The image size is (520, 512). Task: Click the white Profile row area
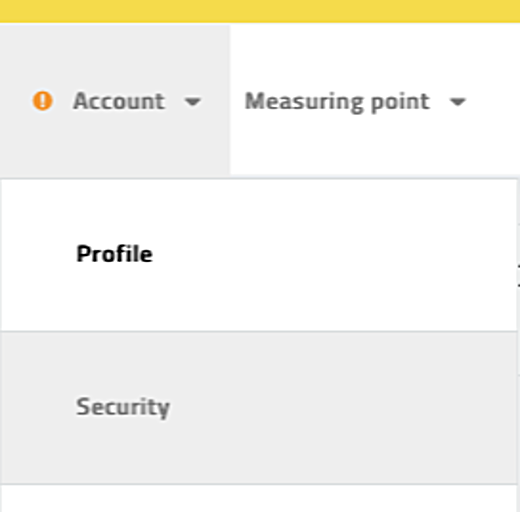point(259,255)
